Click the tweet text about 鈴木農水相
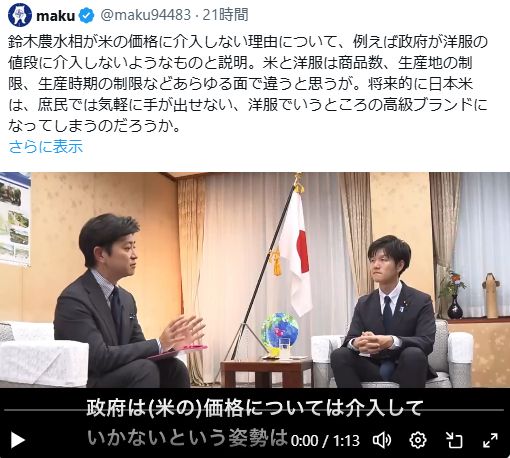This screenshot has height=458, width=510. click(x=248, y=84)
